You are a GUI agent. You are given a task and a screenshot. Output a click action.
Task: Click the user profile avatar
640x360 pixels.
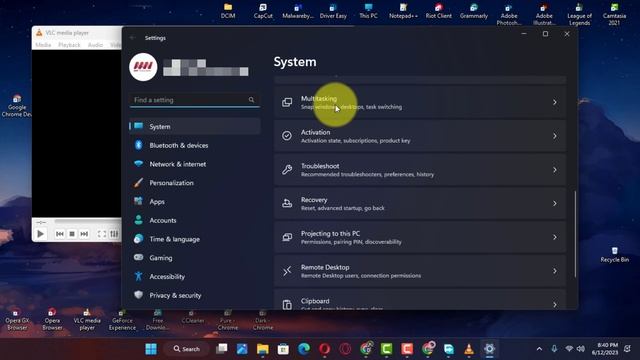tap(143, 67)
